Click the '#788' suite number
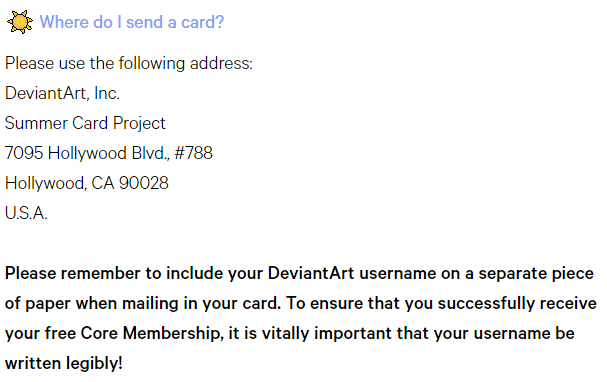Image resolution: width=607 pixels, height=382 pixels. tap(194, 153)
